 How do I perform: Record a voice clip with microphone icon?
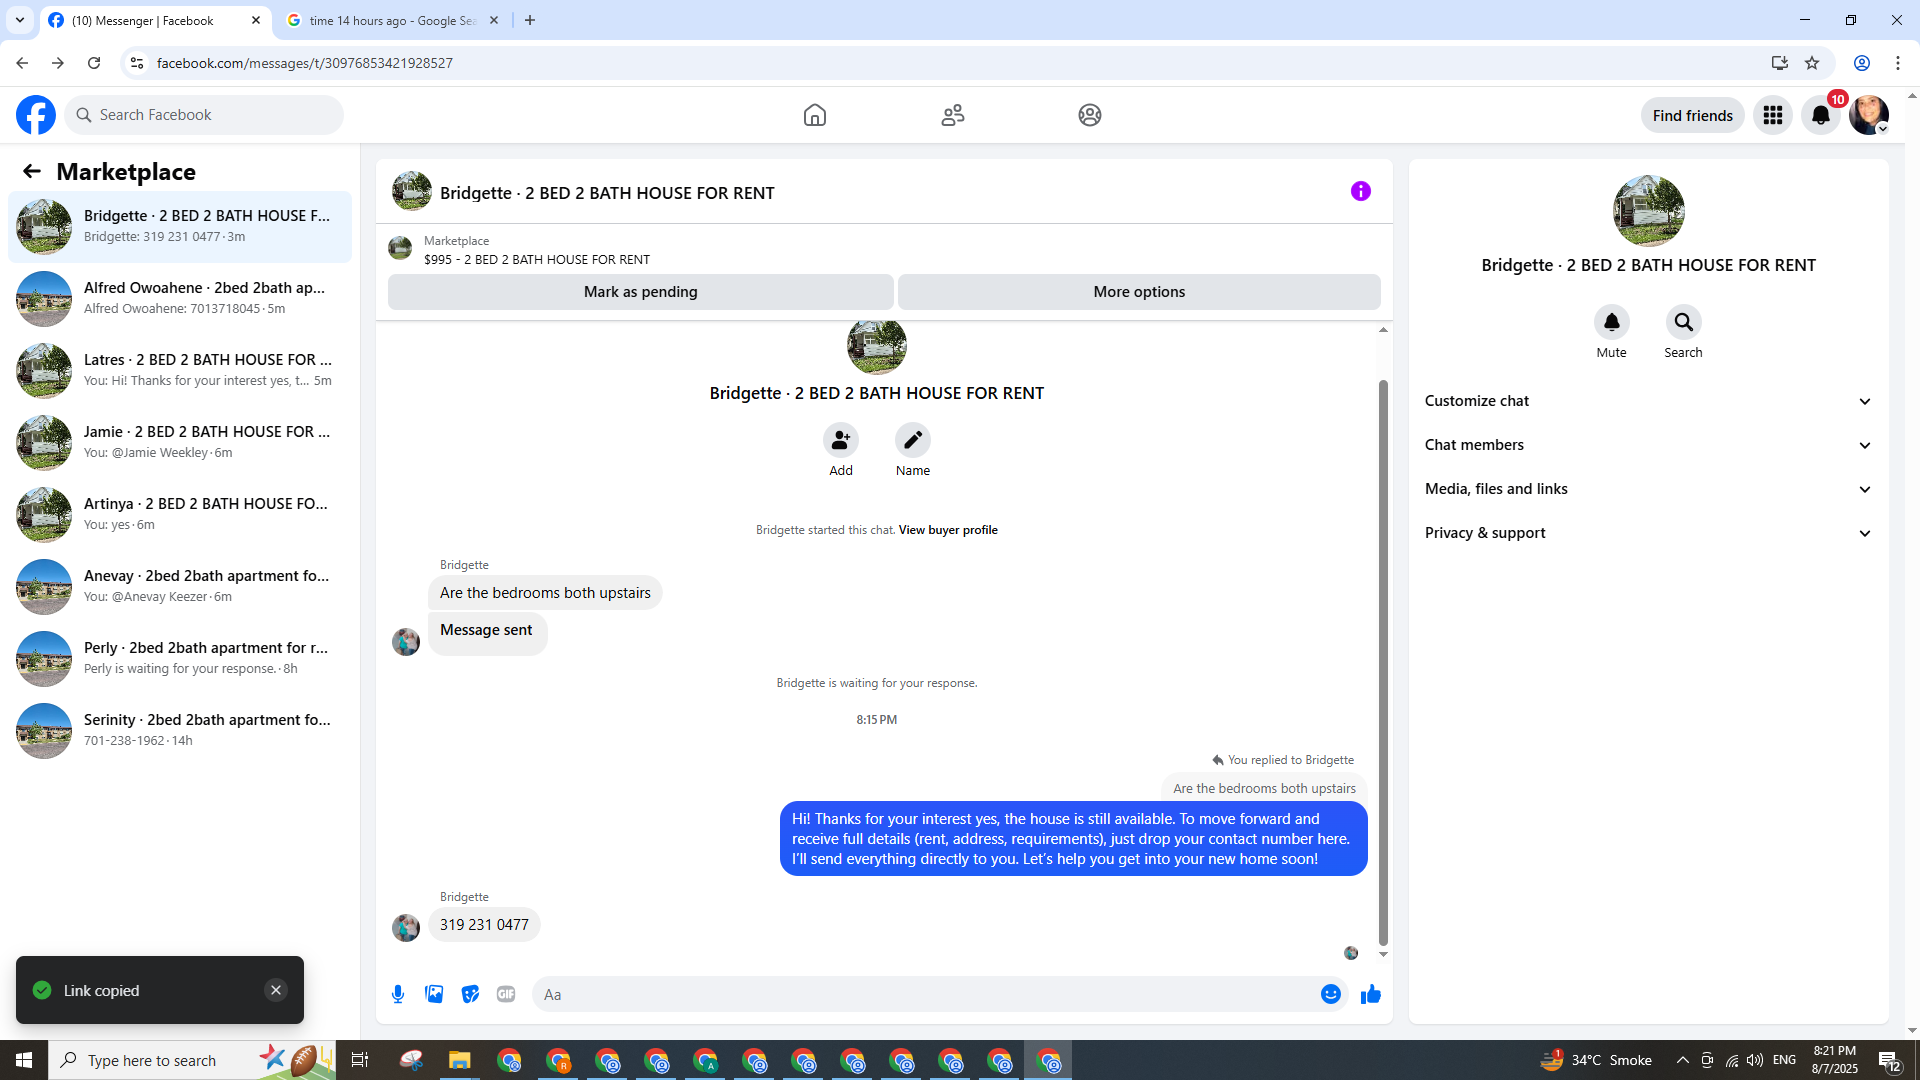[x=398, y=994]
